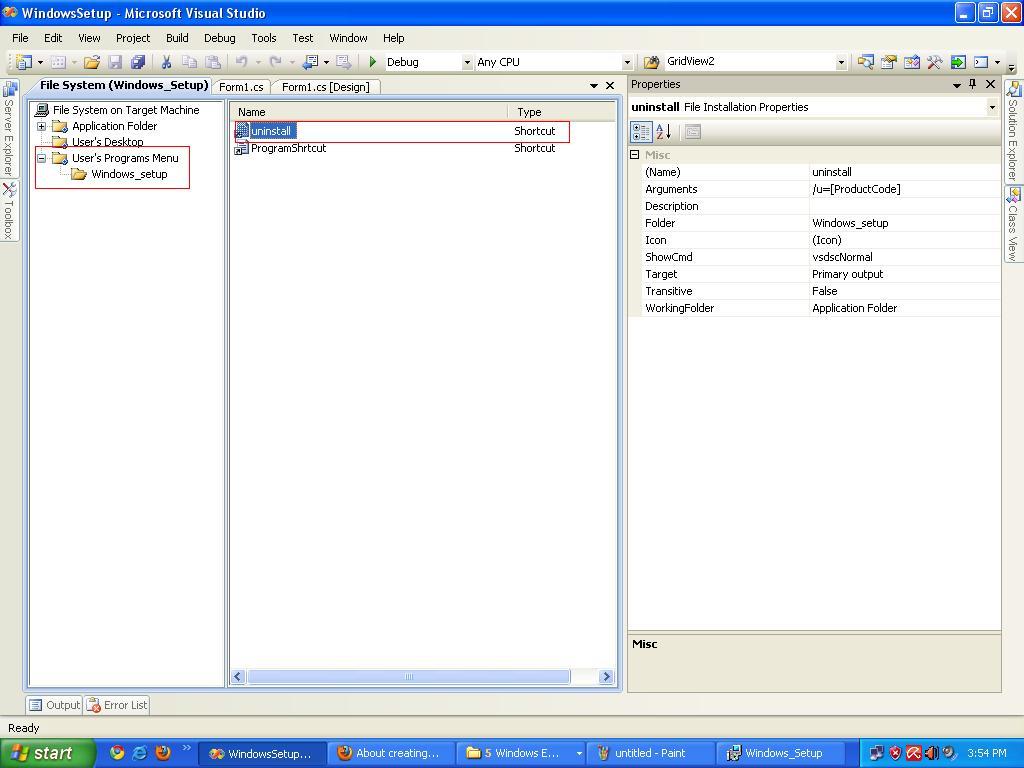The image size is (1024, 768).
Task: Switch to the Form1.cs tab
Action: pos(241,87)
